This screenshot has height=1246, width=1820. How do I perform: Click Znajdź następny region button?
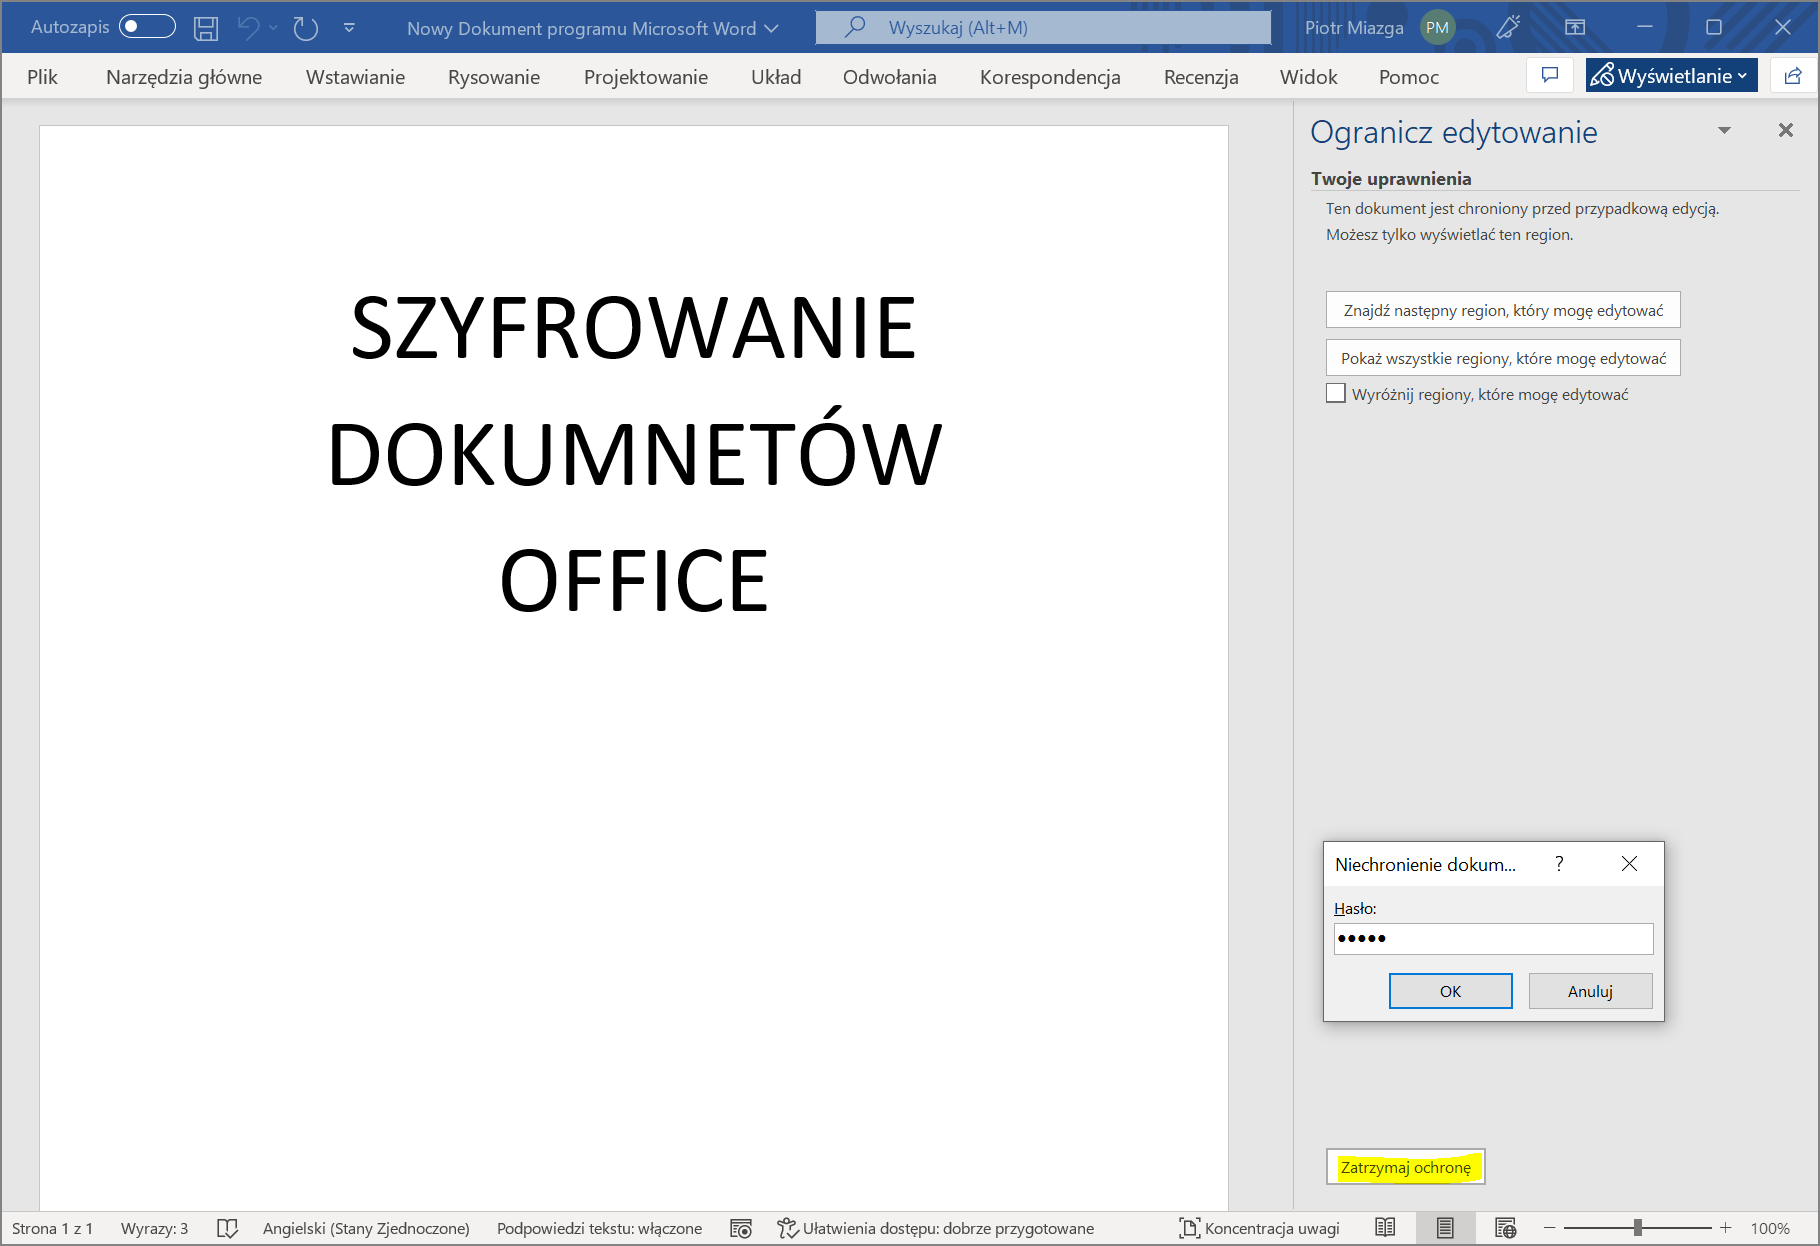pos(1503,310)
